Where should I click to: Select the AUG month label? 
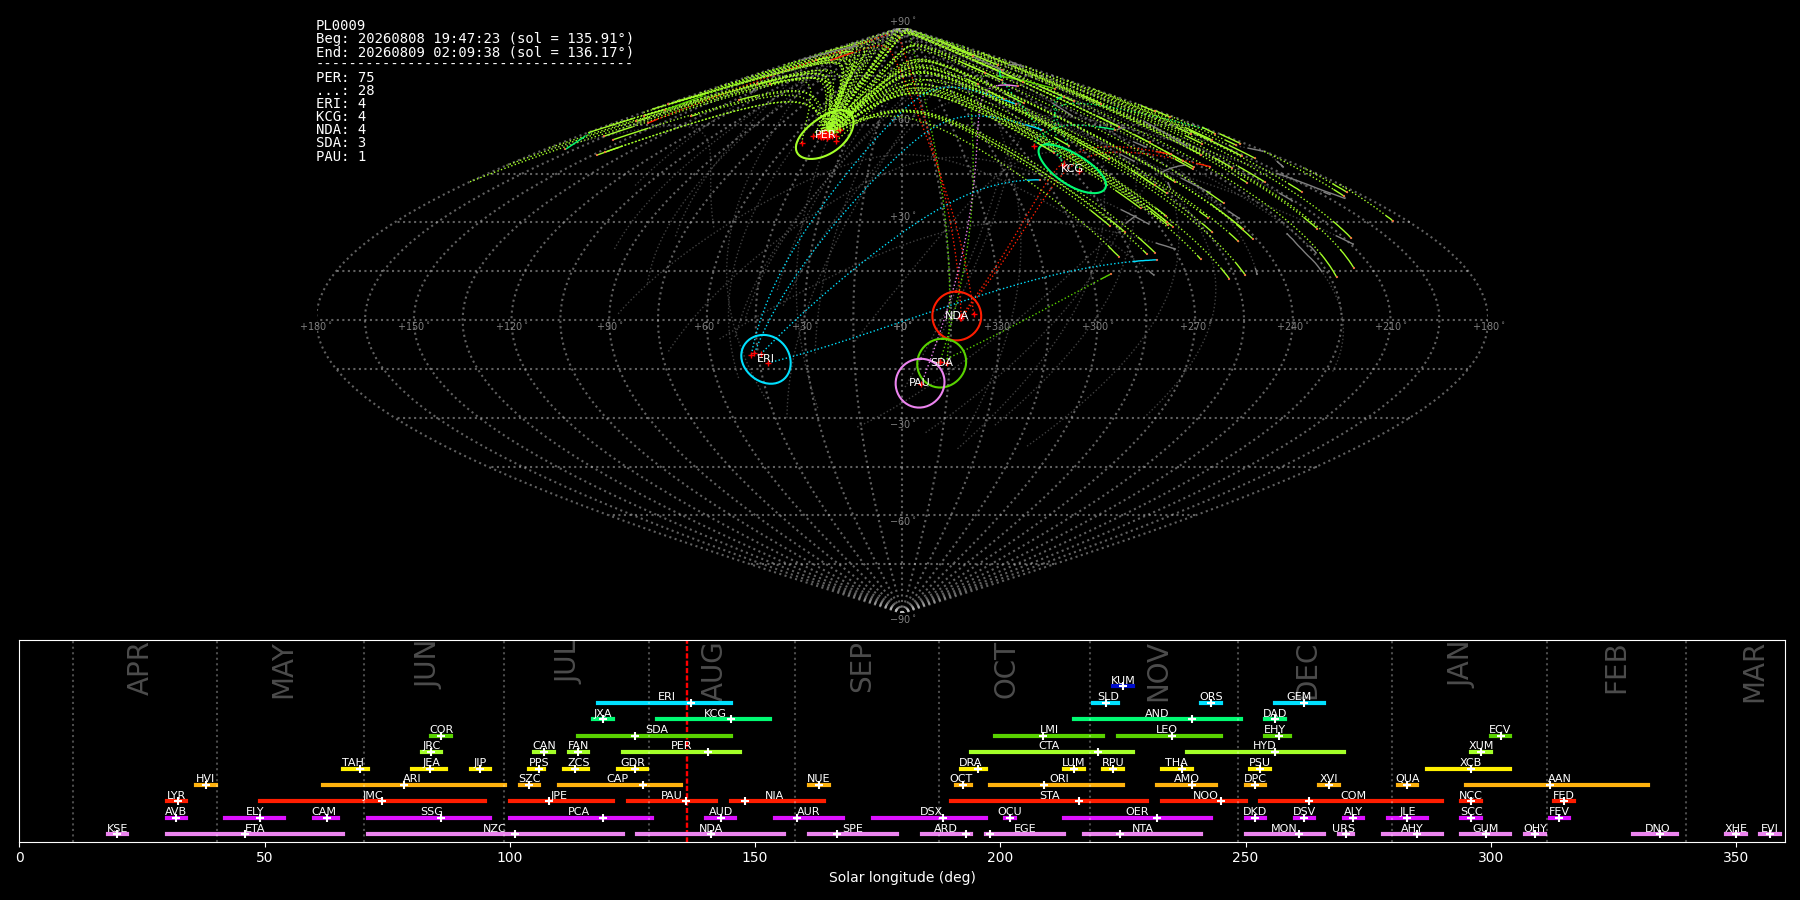(x=712, y=670)
